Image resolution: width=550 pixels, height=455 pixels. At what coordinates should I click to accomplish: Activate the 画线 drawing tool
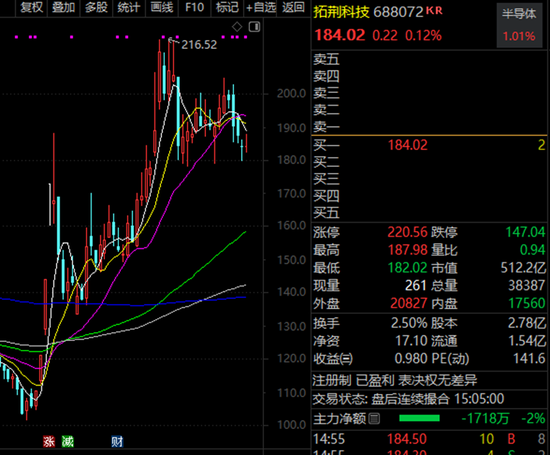point(162,7)
